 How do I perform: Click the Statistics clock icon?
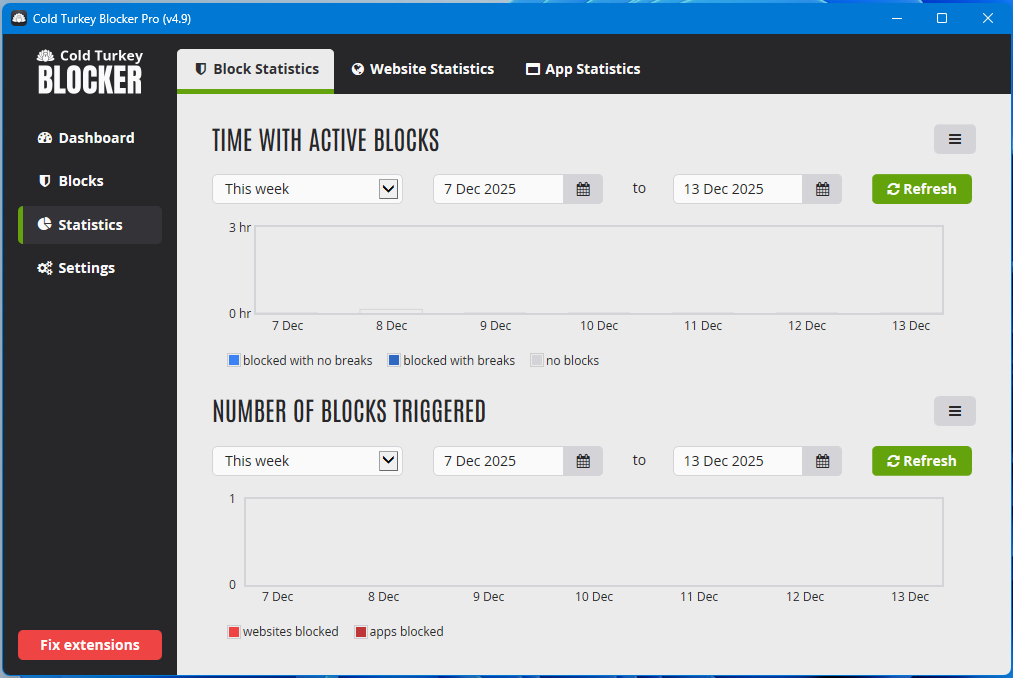click(x=46, y=224)
